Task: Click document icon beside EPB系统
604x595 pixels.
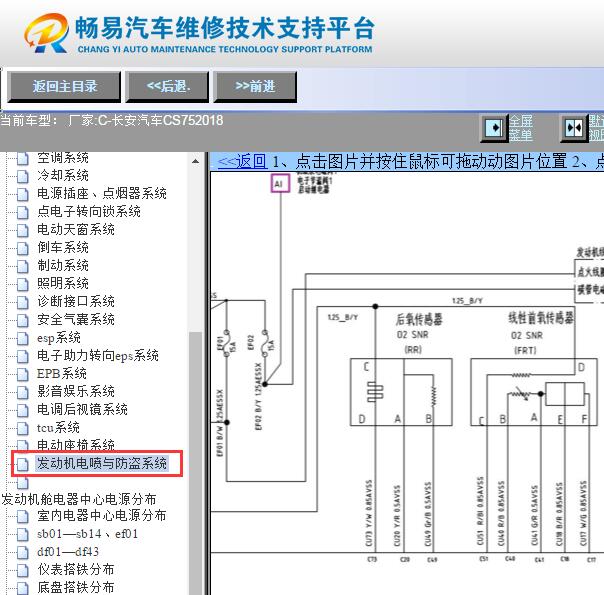Action: coord(23,374)
